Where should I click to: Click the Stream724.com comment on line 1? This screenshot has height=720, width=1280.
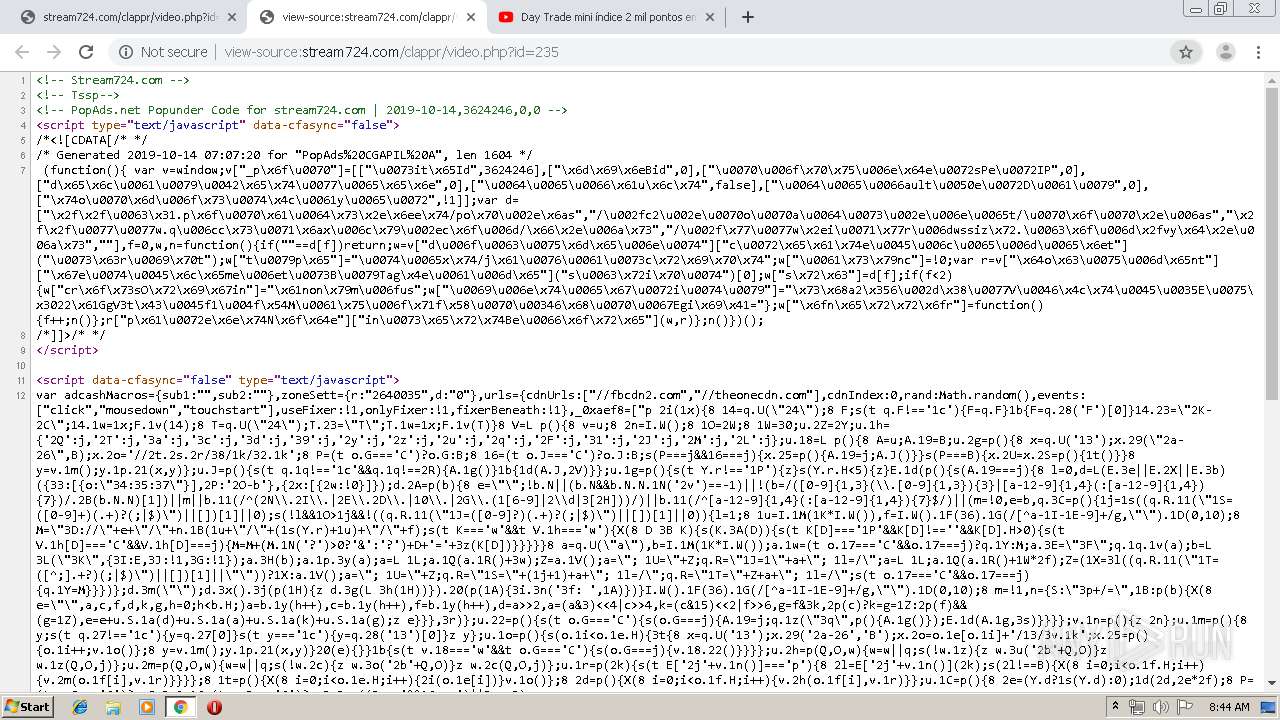113,80
